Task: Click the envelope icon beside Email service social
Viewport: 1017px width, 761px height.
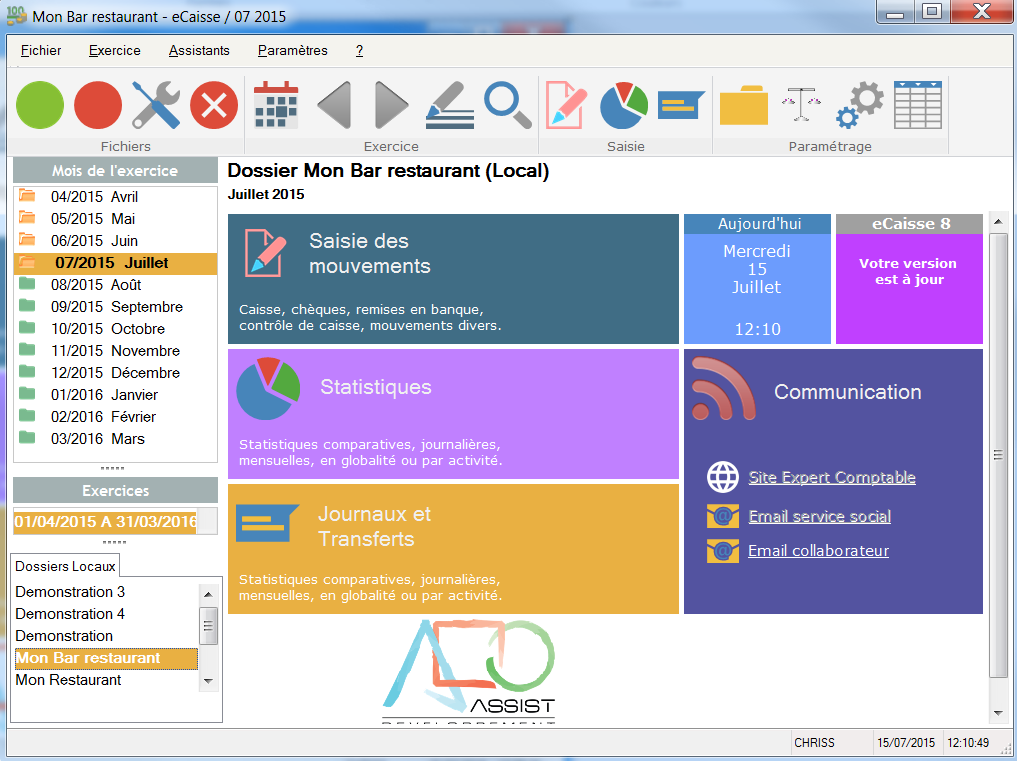Action: pyautogui.click(x=723, y=516)
